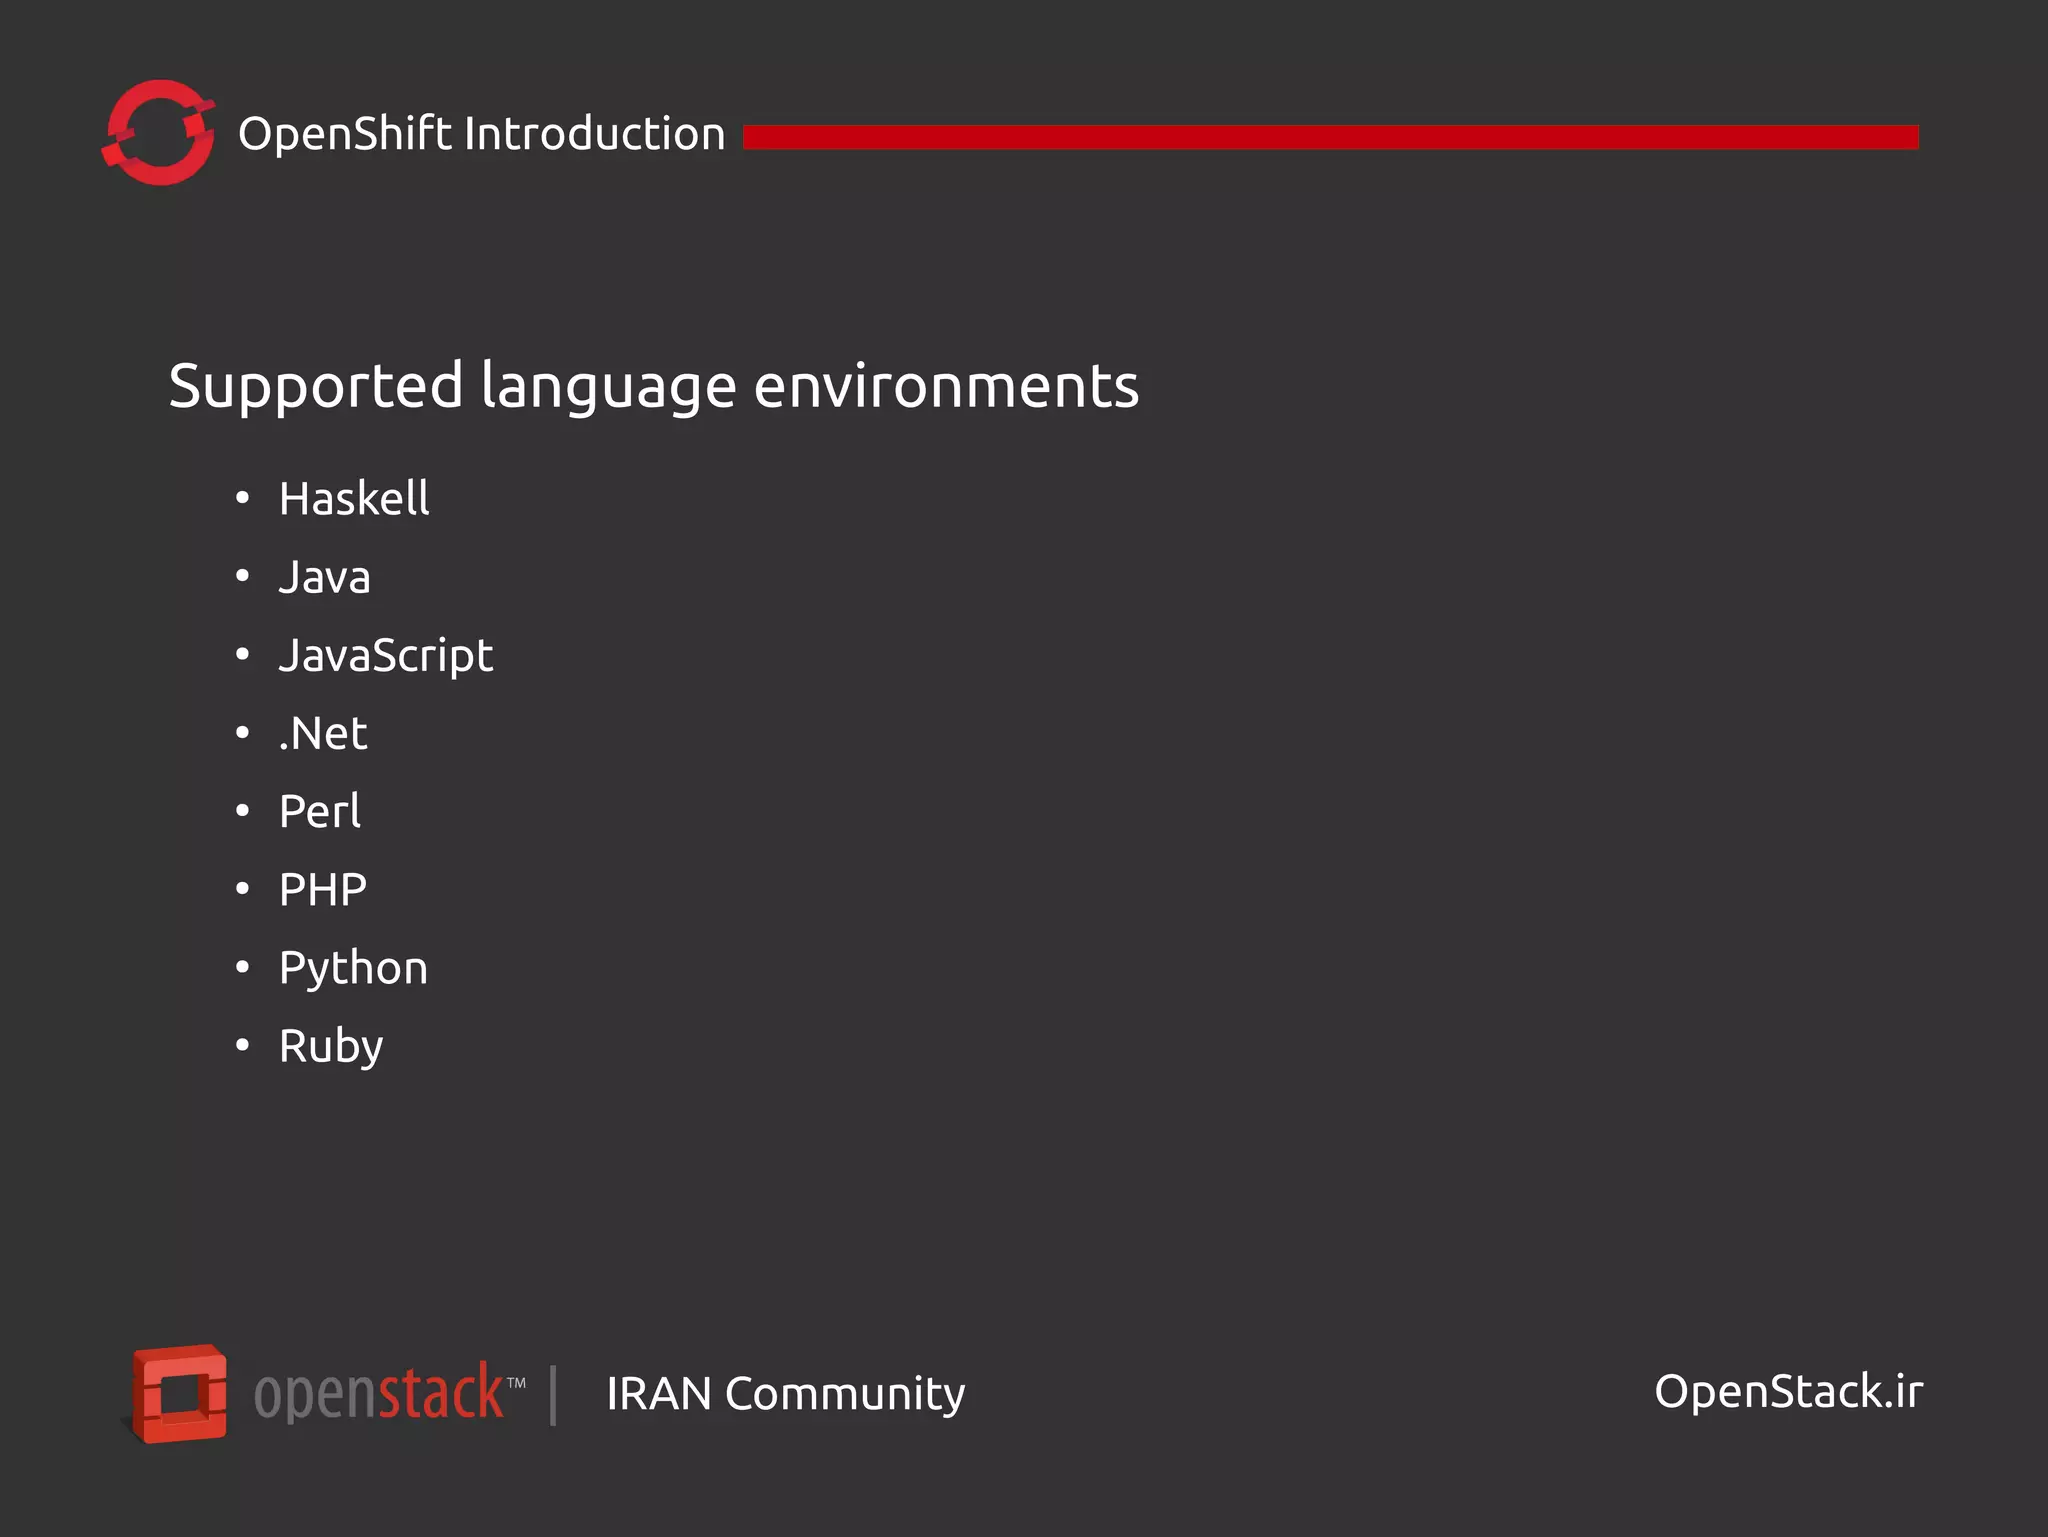Click the 'Supported language environments' heading

click(x=654, y=387)
